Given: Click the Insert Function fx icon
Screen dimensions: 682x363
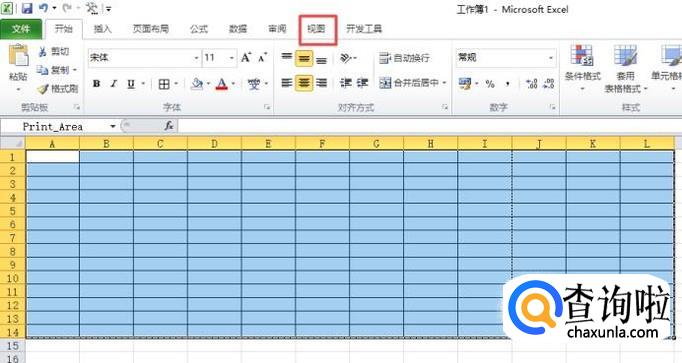Looking at the screenshot, I should point(169,126).
